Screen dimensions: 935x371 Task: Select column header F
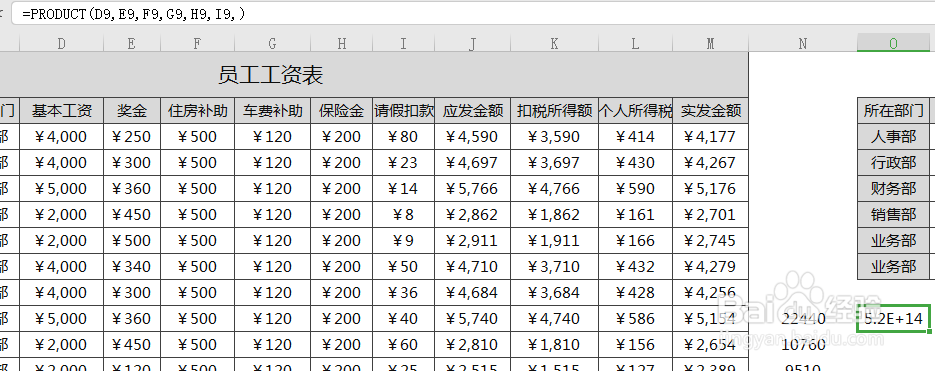point(197,43)
